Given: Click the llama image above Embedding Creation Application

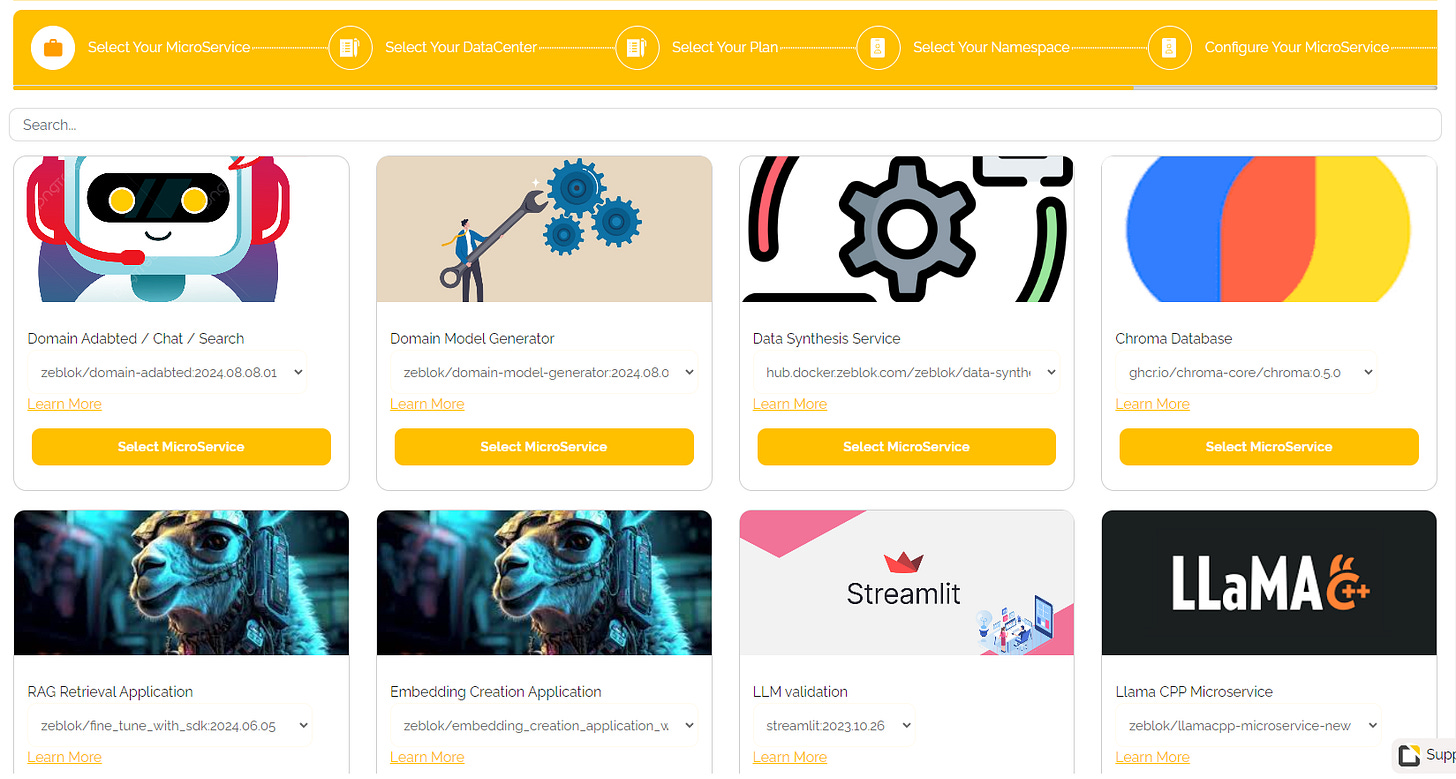Looking at the screenshot, I should coord(544,583).
